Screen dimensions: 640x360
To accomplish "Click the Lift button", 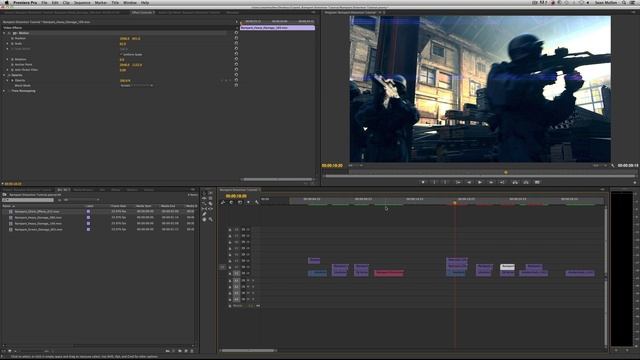I will coord(515,182).
